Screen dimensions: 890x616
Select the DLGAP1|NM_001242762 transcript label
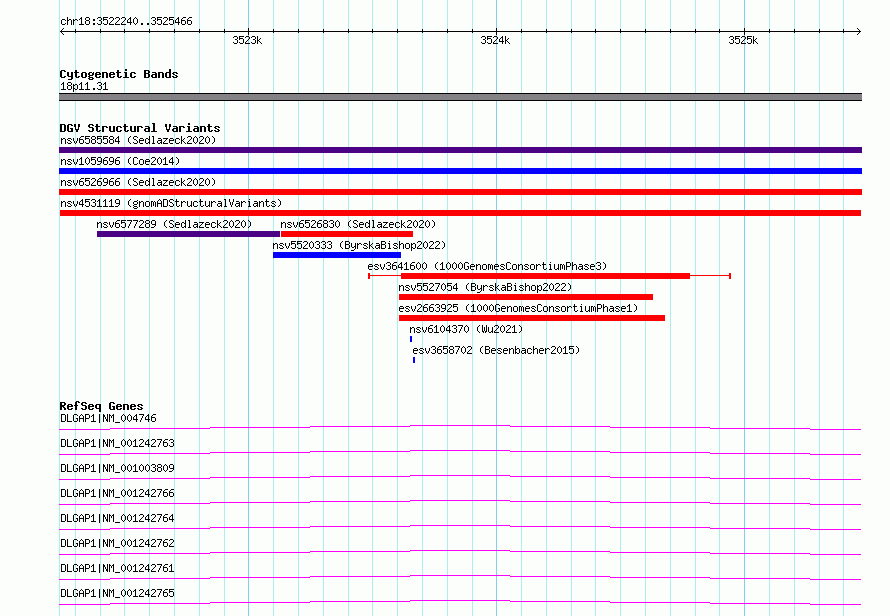tap(117, 543)
